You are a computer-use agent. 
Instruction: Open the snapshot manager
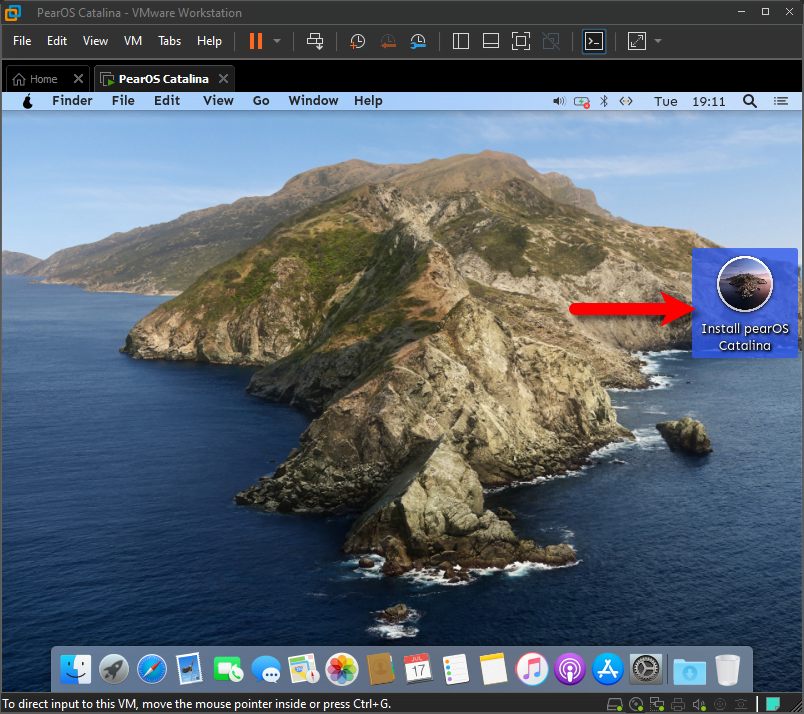418,41
